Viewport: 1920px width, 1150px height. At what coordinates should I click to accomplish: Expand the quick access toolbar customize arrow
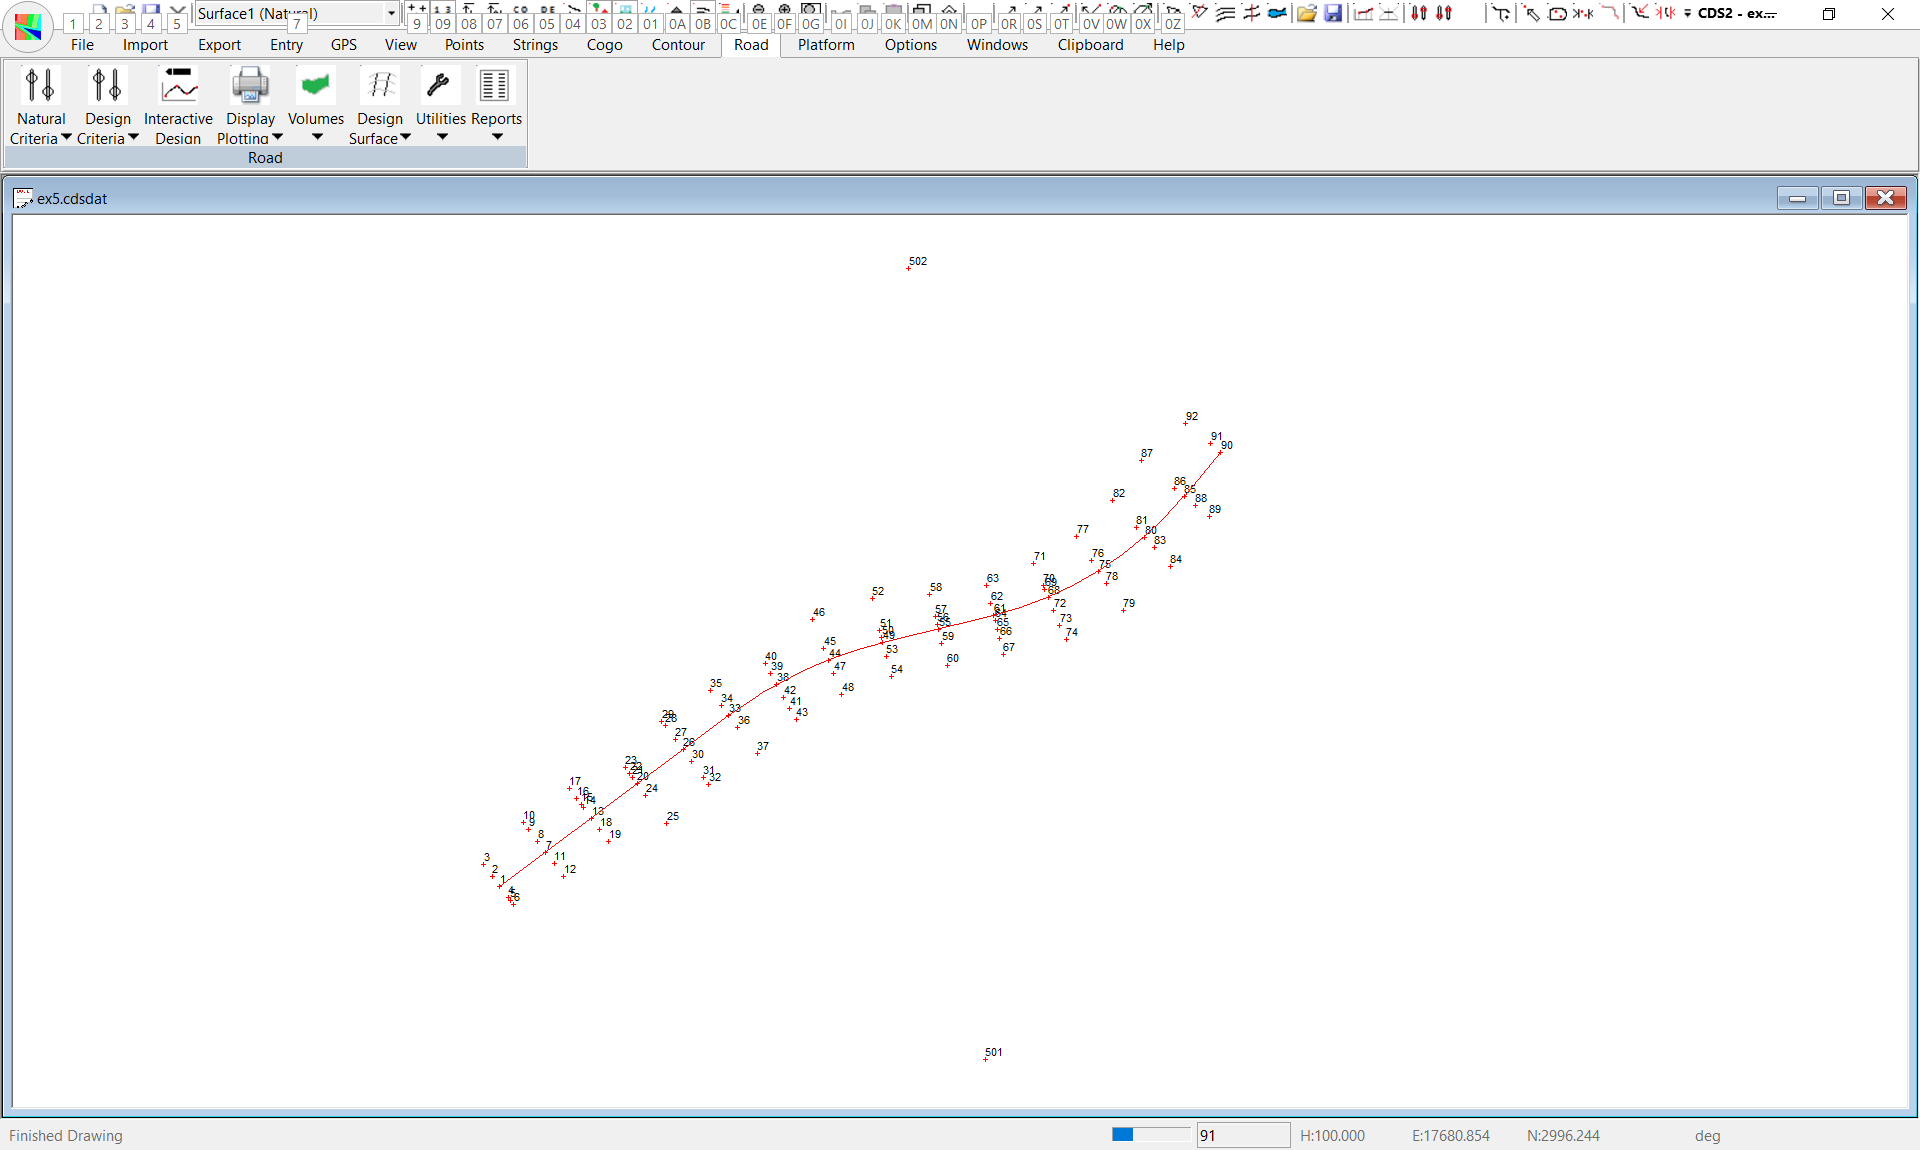[x=1688, y=13]
